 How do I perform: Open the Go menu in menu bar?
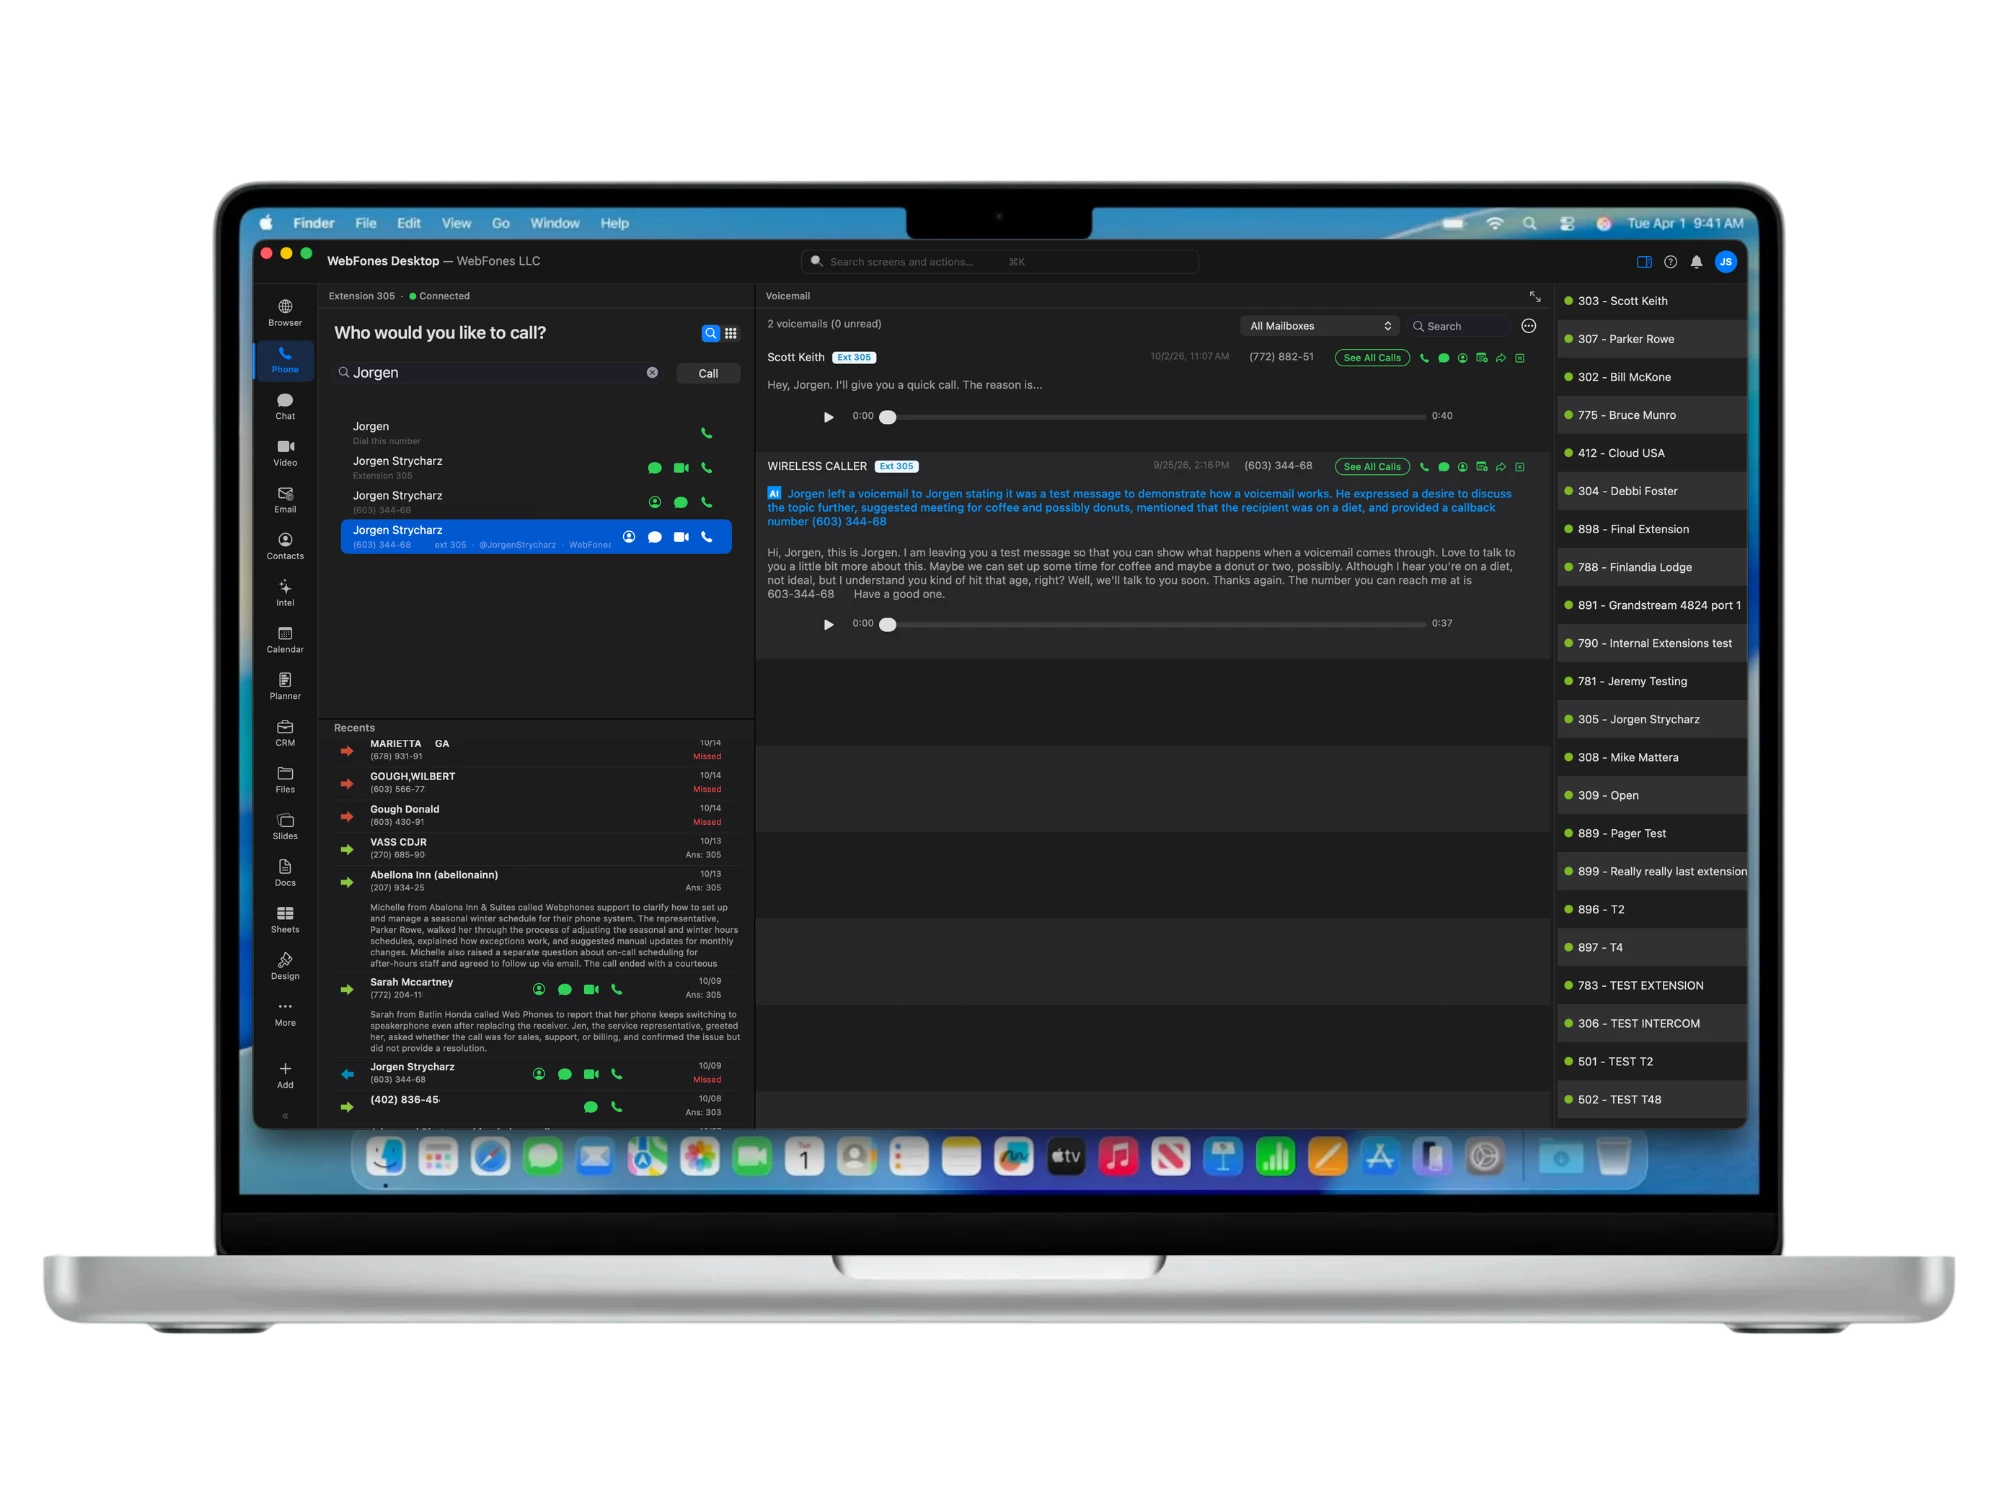(501, 223)
